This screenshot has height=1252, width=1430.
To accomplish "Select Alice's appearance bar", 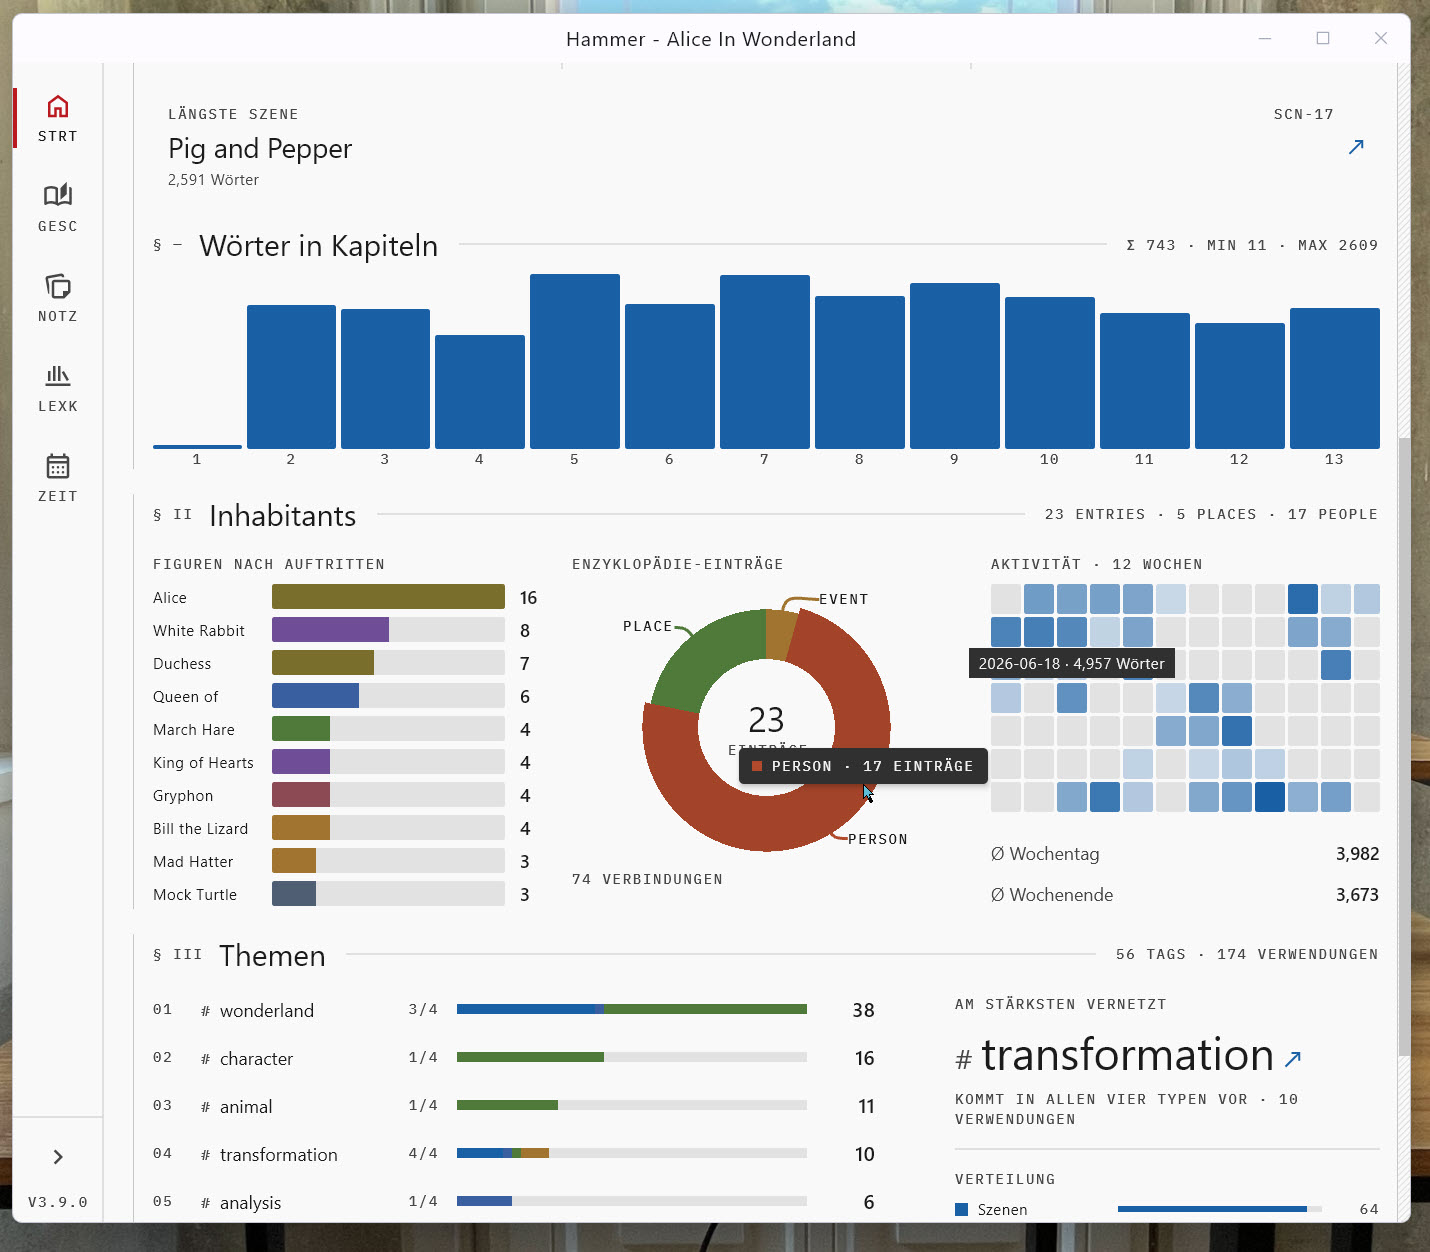I will coord(388,597).
